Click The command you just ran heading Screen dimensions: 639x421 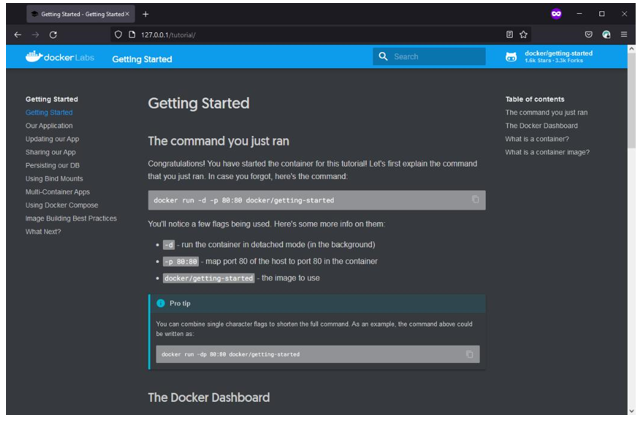[x=218, y=141]
